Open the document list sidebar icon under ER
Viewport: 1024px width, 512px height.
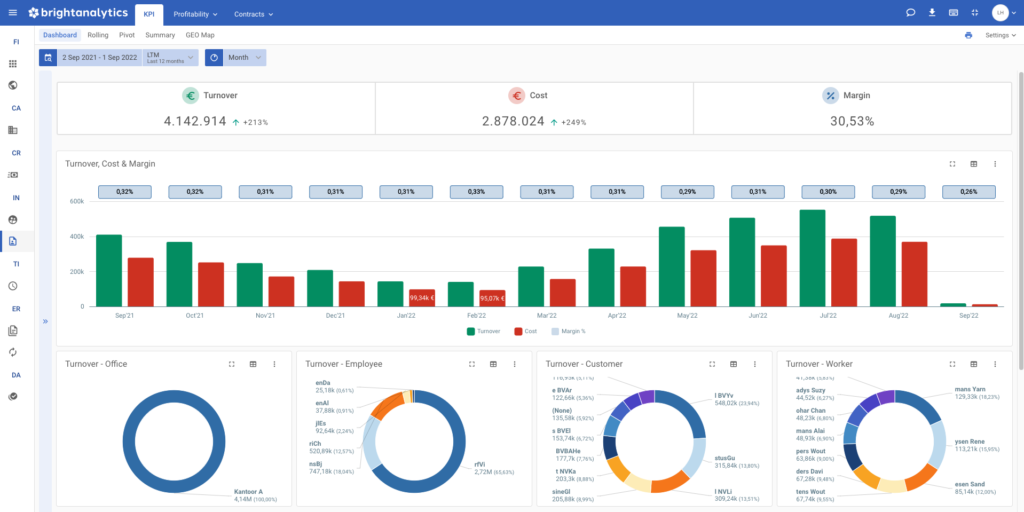(x=12, y=330)
